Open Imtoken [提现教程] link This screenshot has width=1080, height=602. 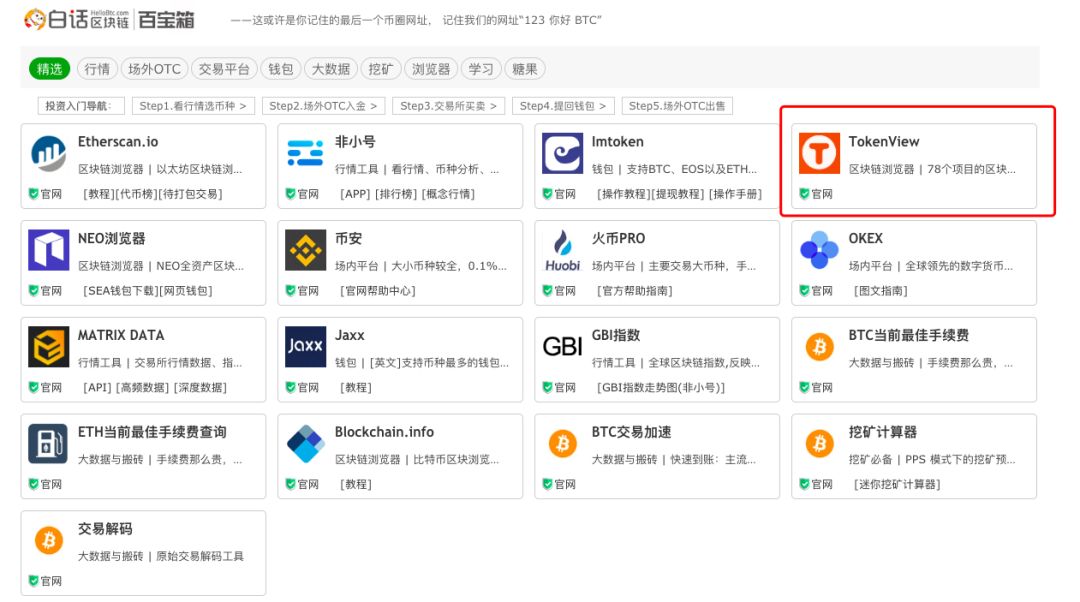point(680,194)
